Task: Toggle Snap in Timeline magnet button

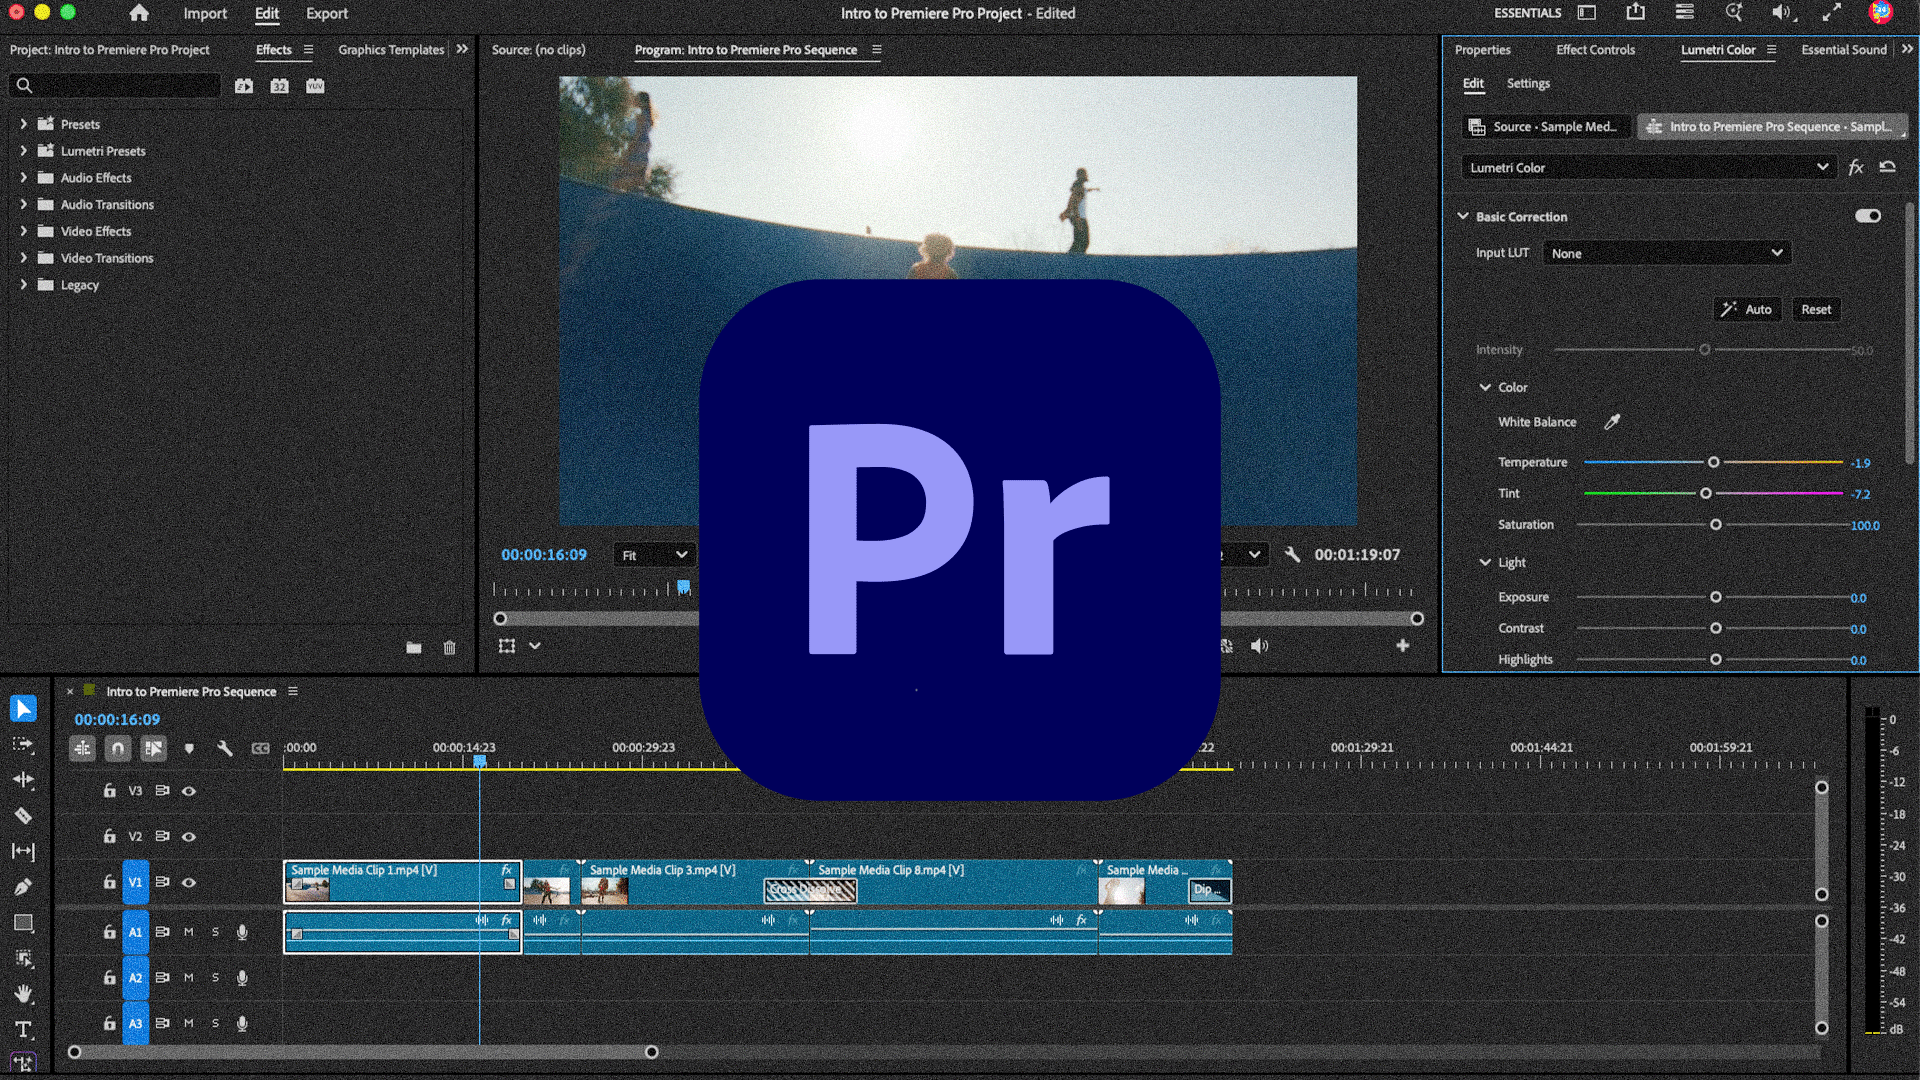Action: (x=118, y=748)
